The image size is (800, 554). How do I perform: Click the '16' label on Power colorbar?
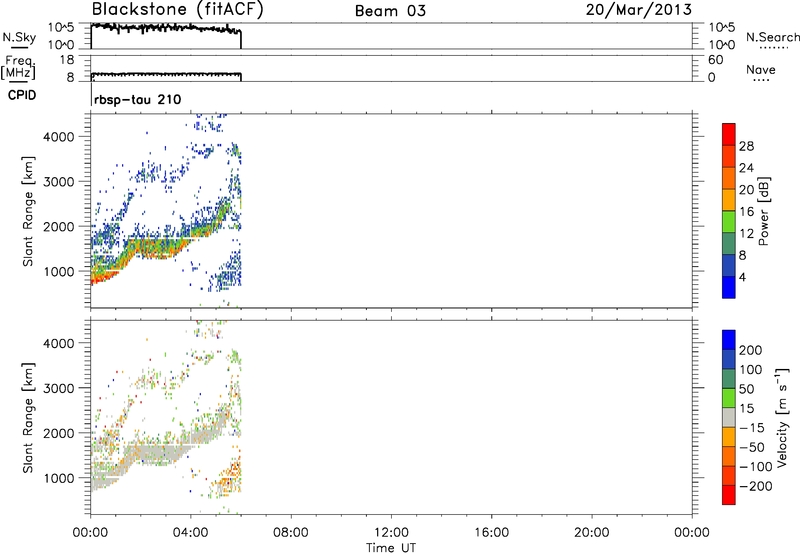coord(746,212)
